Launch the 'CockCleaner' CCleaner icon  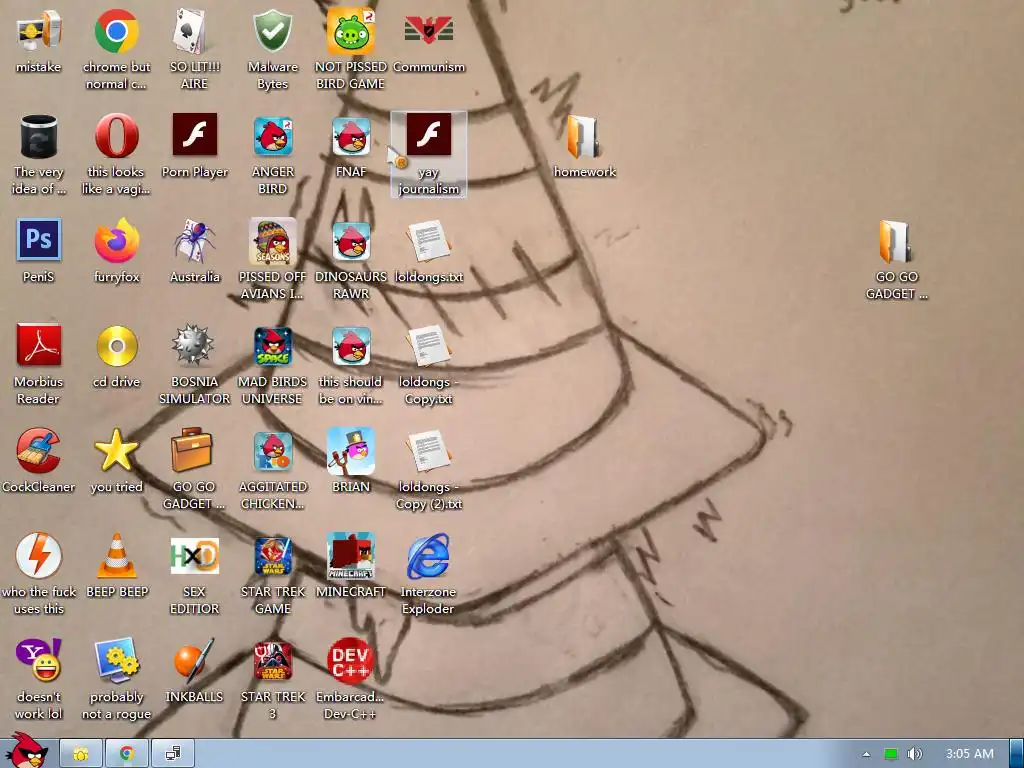(39, 451)
